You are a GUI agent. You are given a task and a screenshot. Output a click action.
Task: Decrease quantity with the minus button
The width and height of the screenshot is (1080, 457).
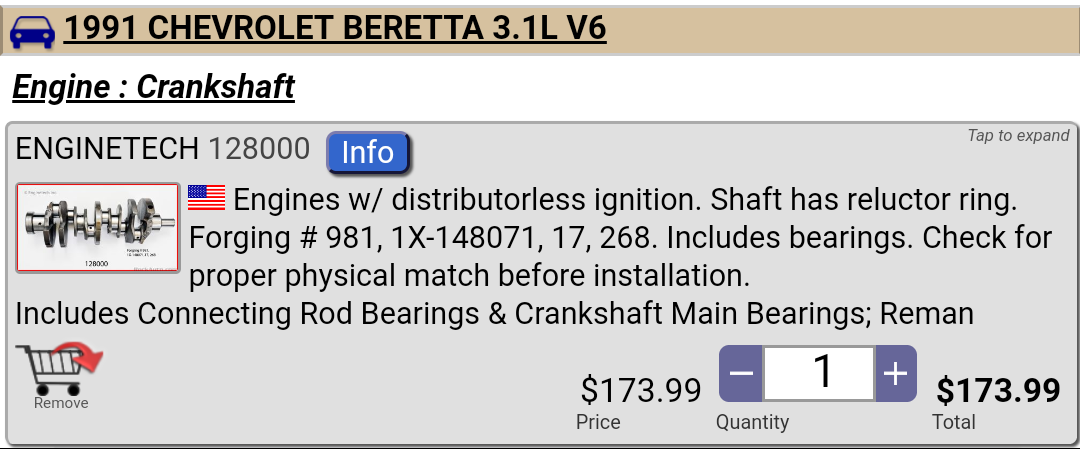tap(741, 374)
